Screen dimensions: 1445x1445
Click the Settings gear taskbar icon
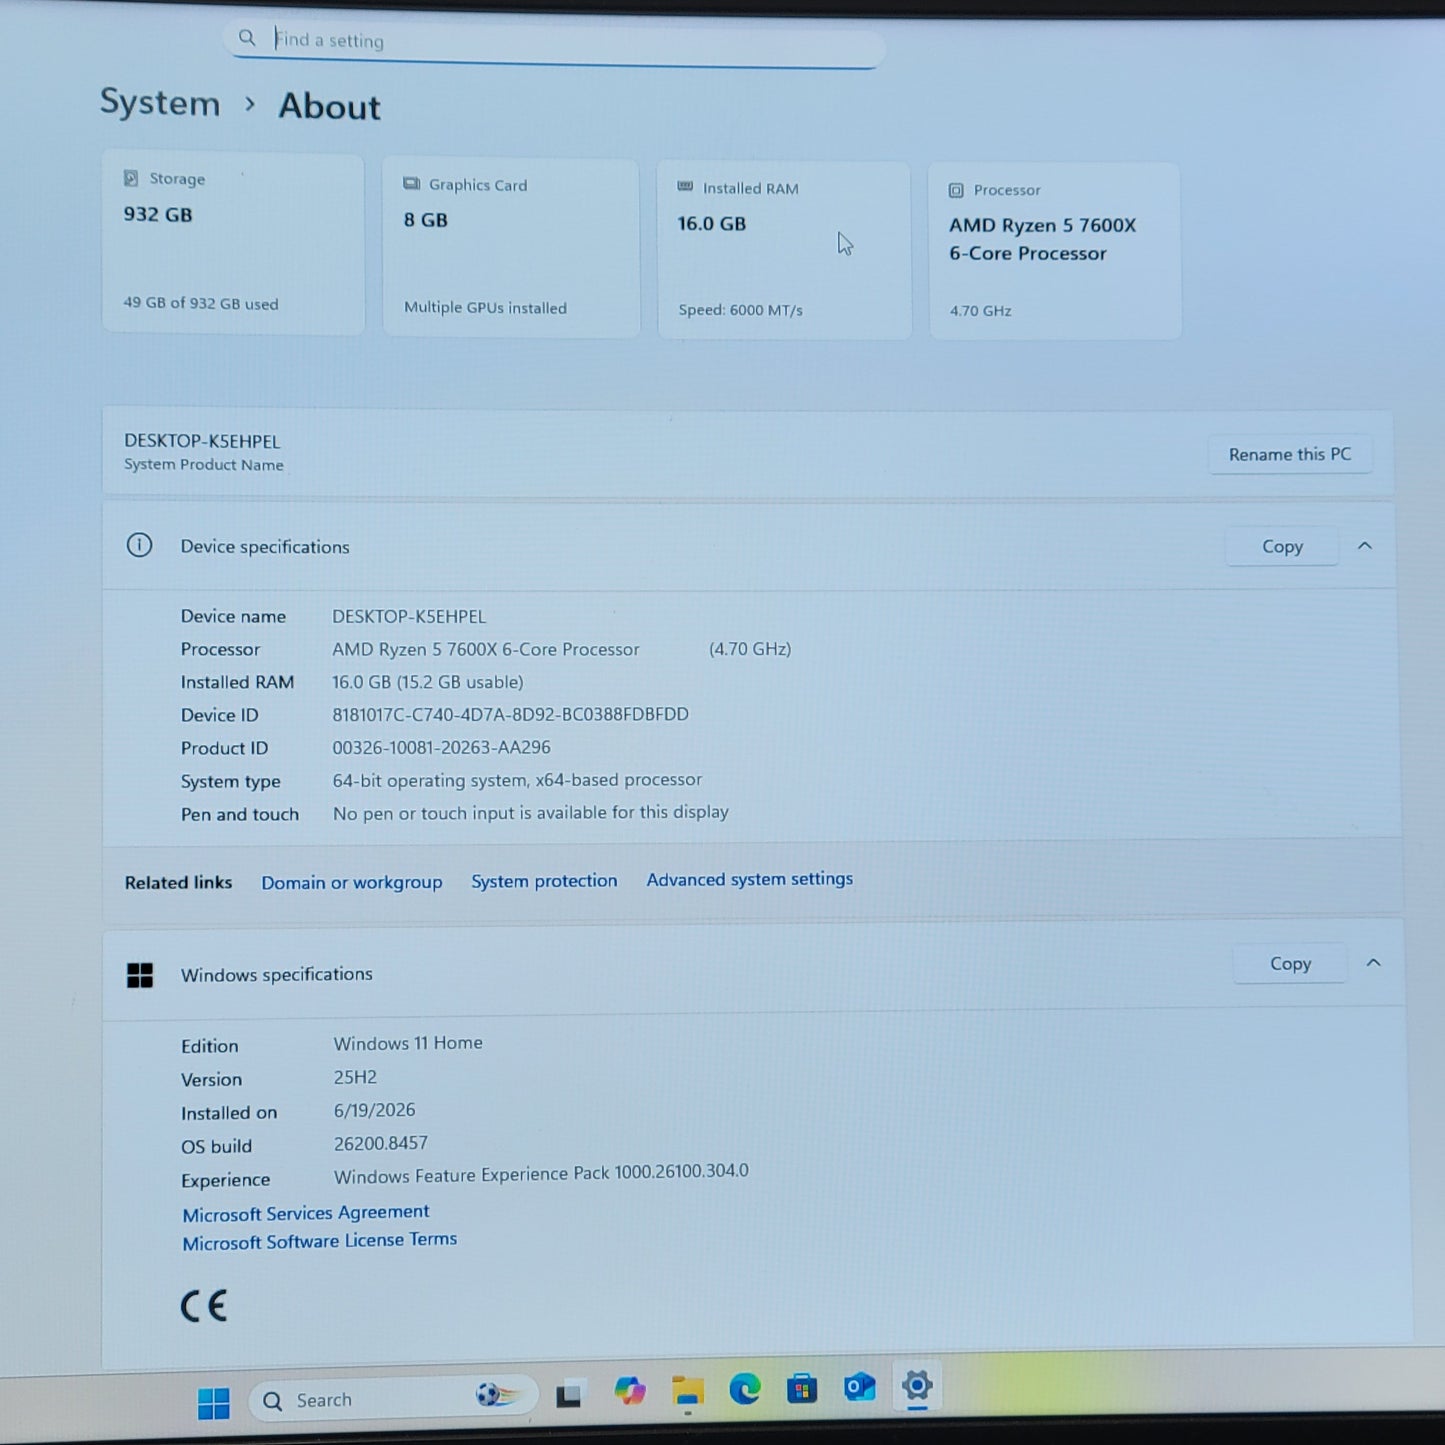click(917, 1386)
